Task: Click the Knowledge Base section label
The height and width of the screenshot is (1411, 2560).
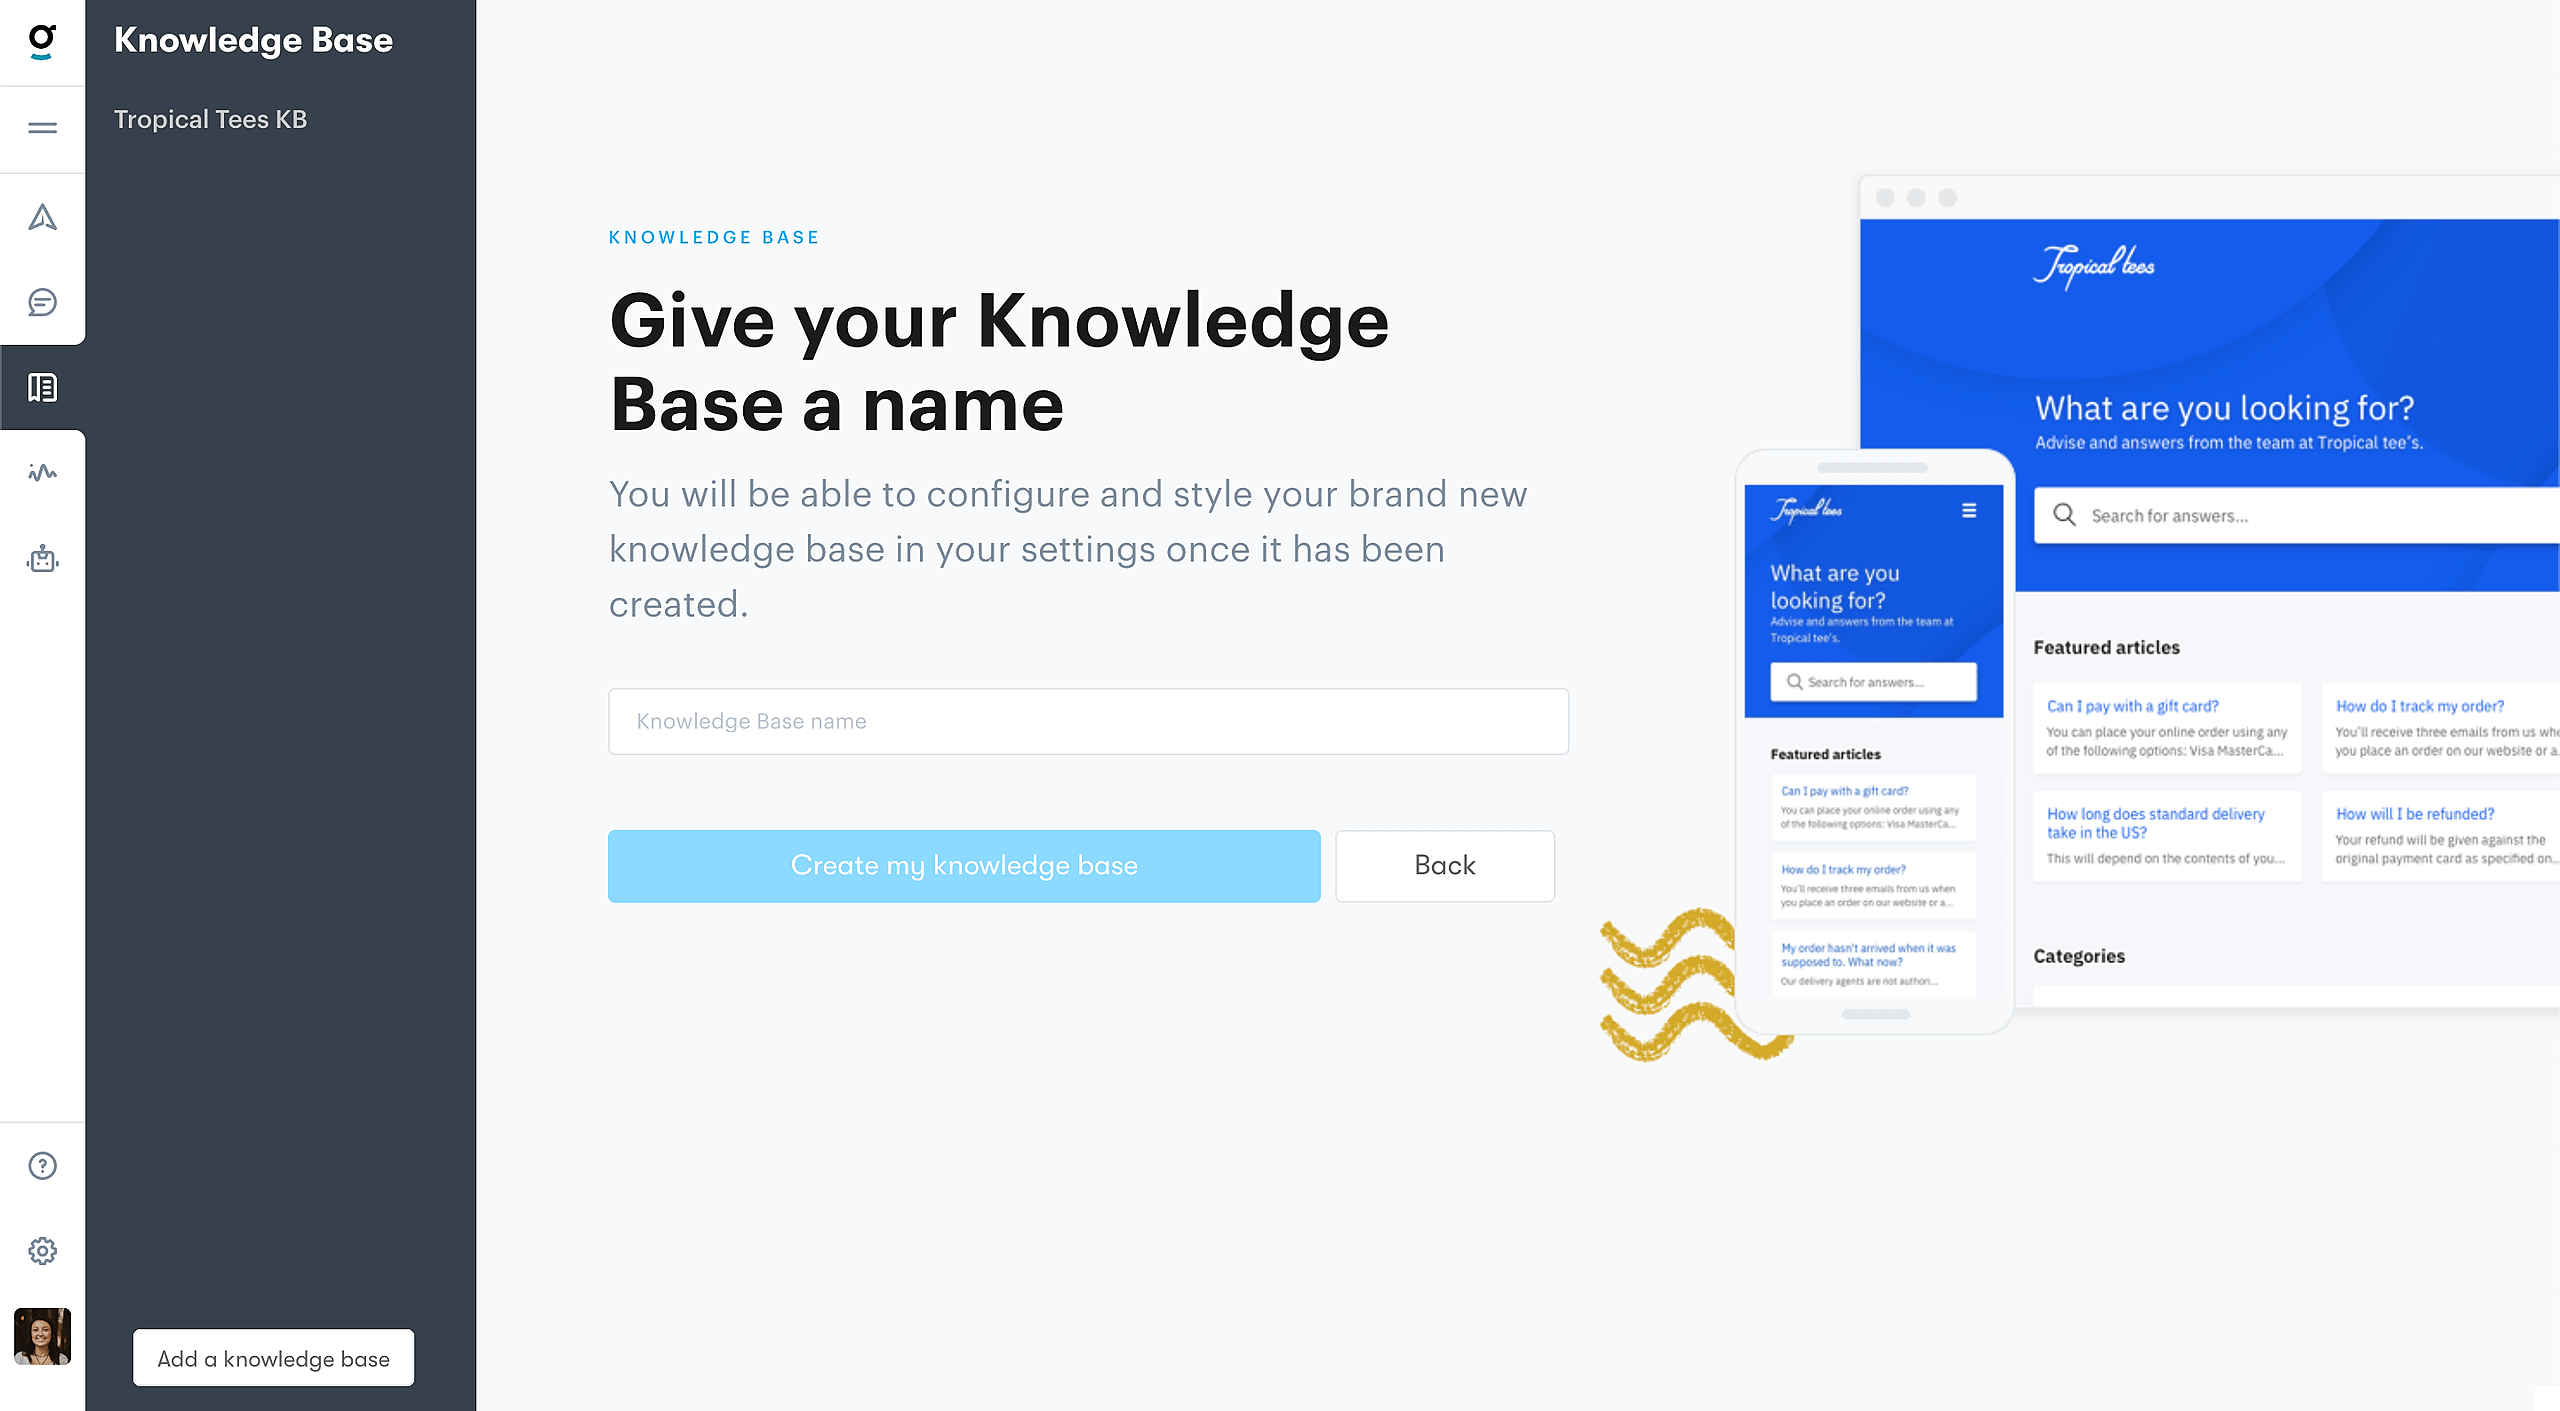Action: point(714,238)
